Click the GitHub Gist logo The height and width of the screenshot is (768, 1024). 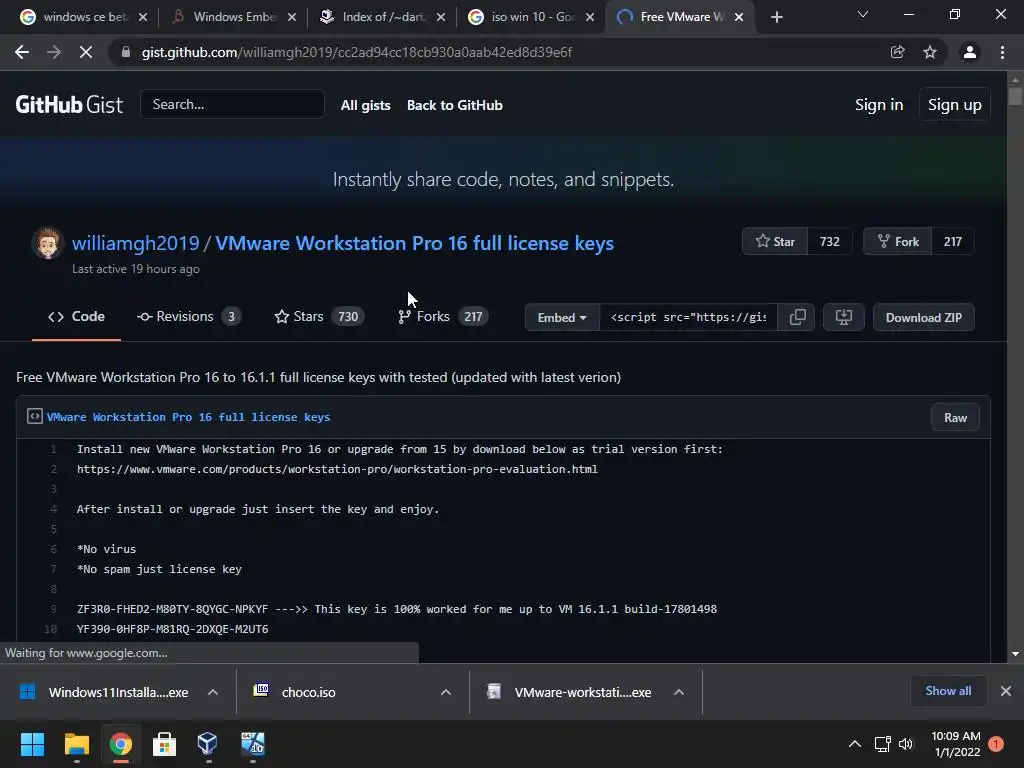pyautogui.click(x=69, y=104)
